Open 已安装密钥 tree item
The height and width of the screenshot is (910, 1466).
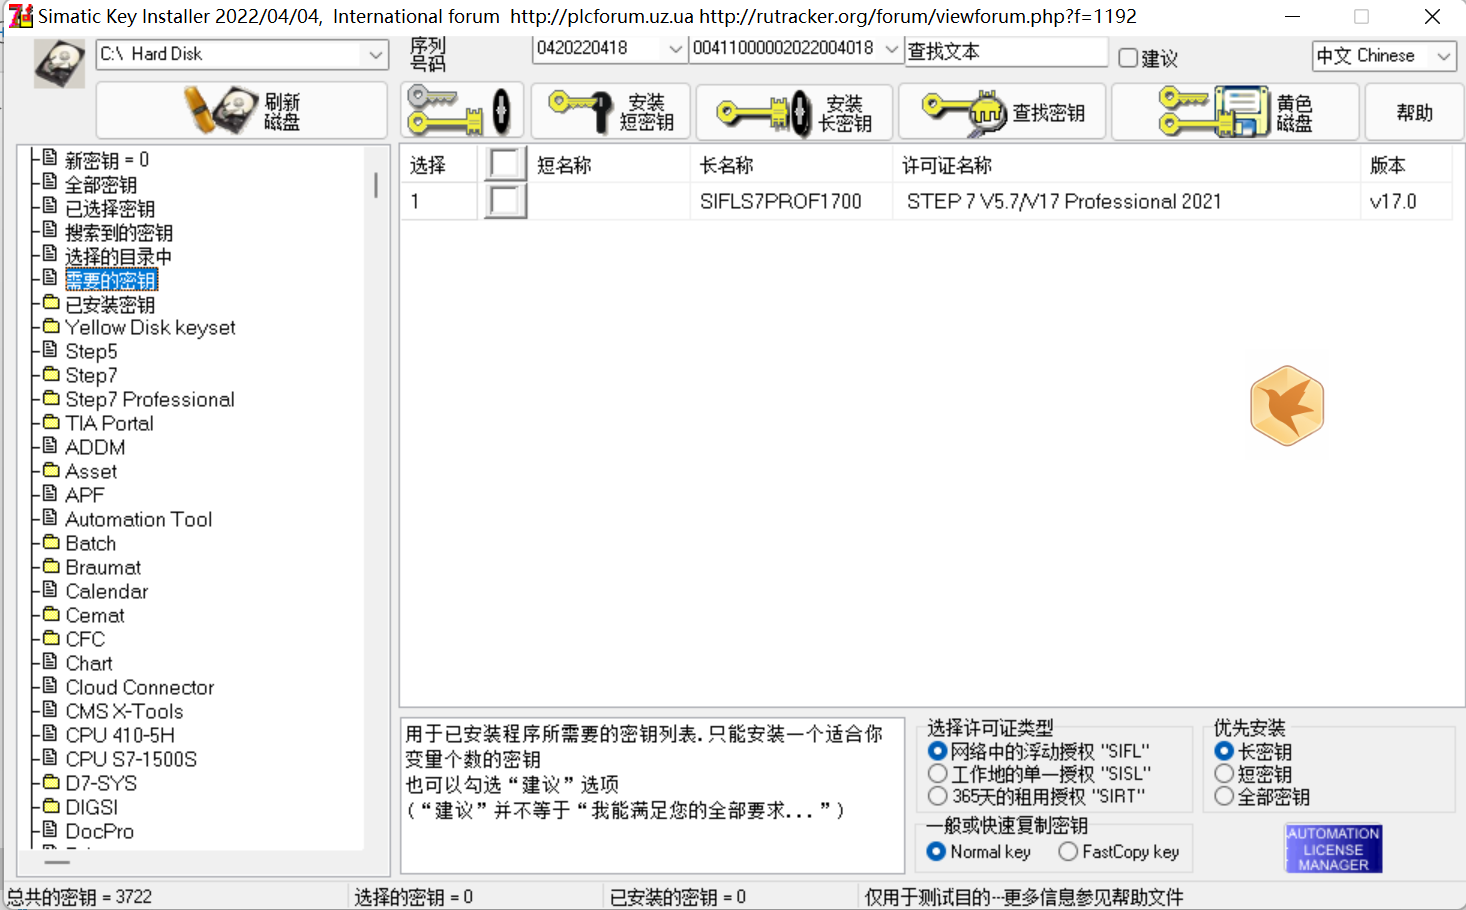[110, 304]
